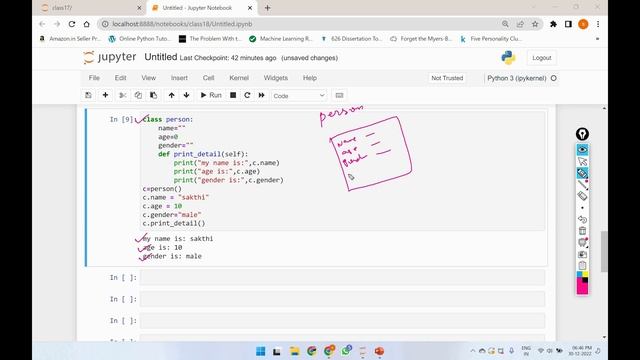This screenshot has width=640, height=360.
Task: Restart kernel and run all fast-forward icon
Action: pos(262,95)
